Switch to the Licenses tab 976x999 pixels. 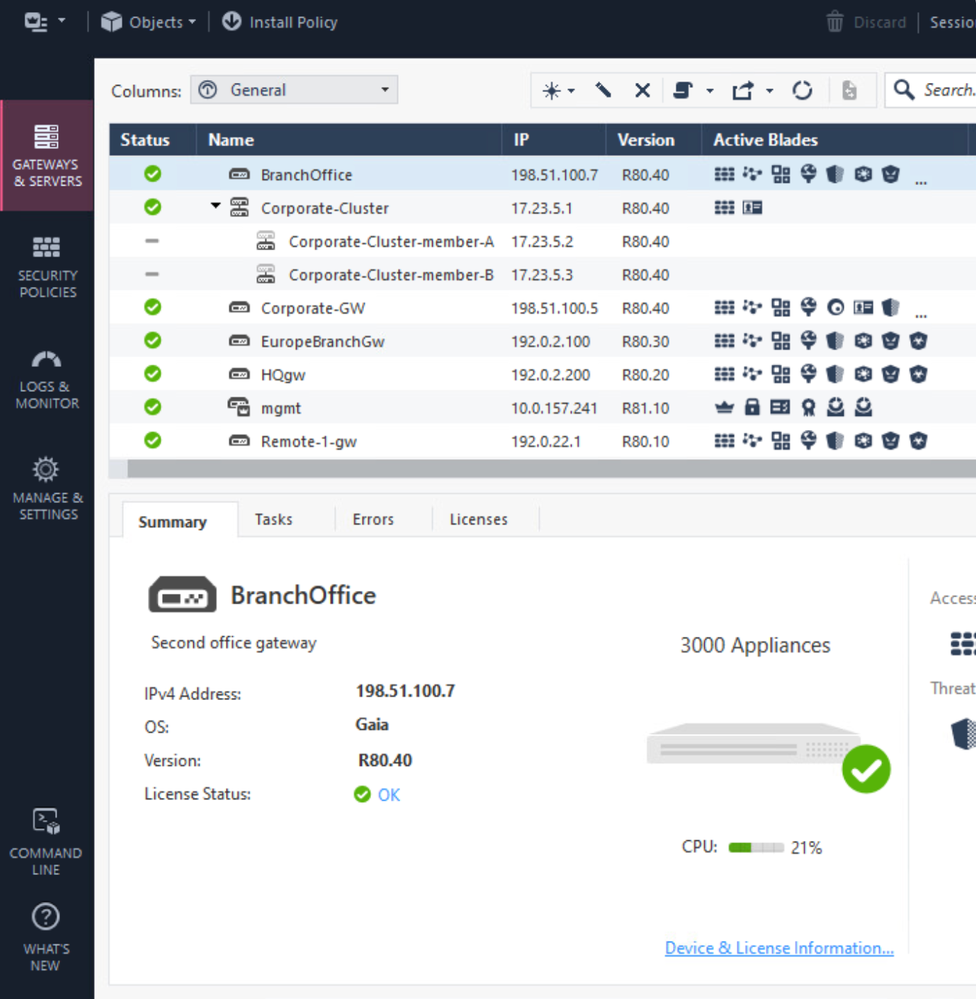point(478,519)
